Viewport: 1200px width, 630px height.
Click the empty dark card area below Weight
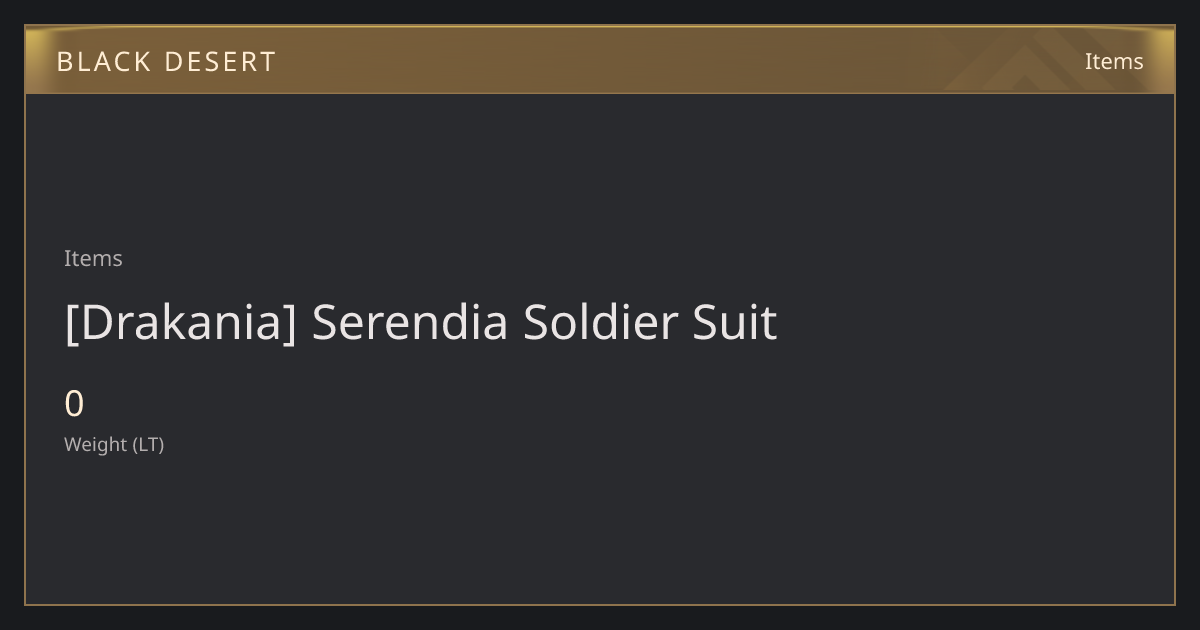(600, 530)
